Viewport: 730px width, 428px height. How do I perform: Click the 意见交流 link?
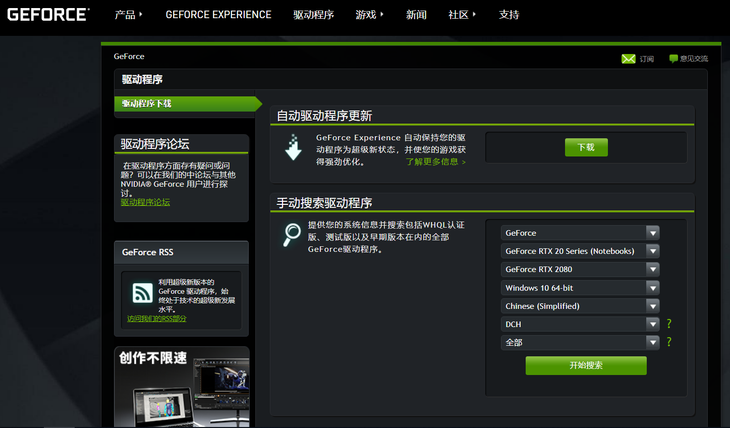tap(694, 59)
